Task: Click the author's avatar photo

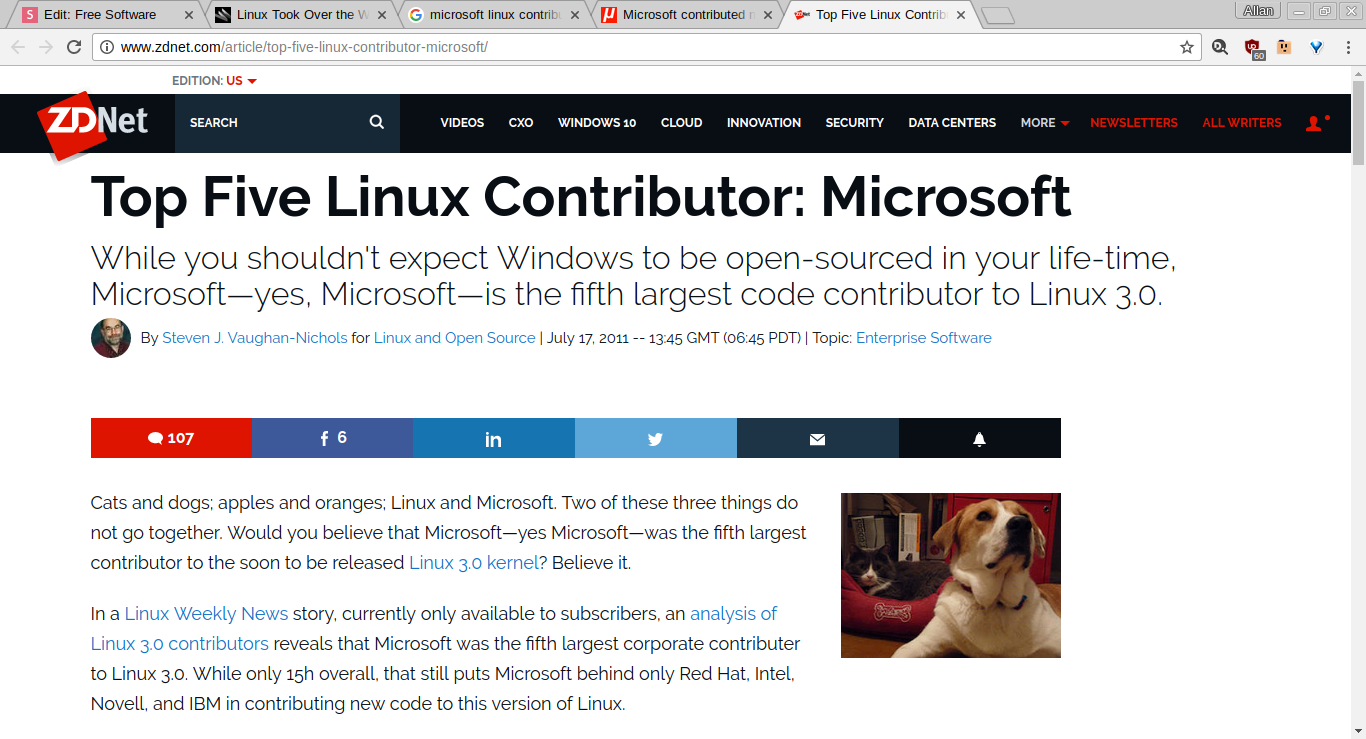Action: click(111, 338)
